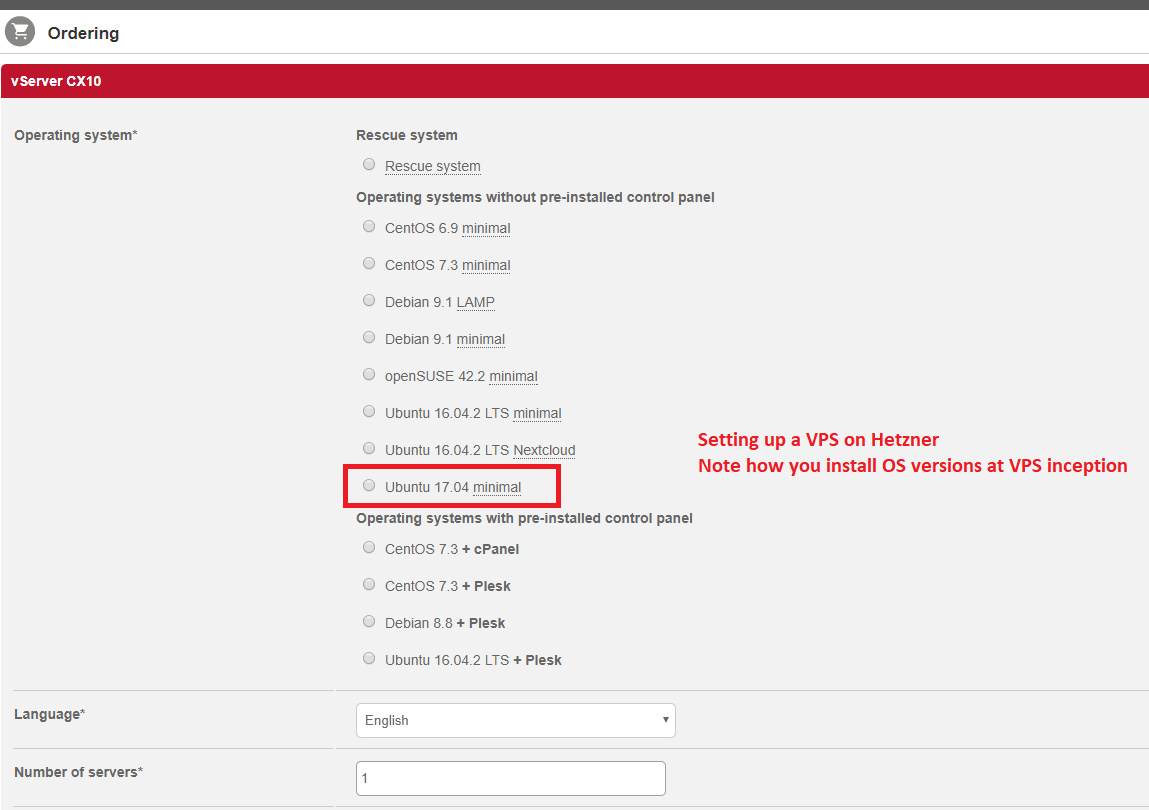Image resolution: width=1149 pixels, height=810 pixels.
Task: Select Ubuntu 16.04.2 LTS Nextcloud radio
Action: pyautogui.click(x=369, y=448)
